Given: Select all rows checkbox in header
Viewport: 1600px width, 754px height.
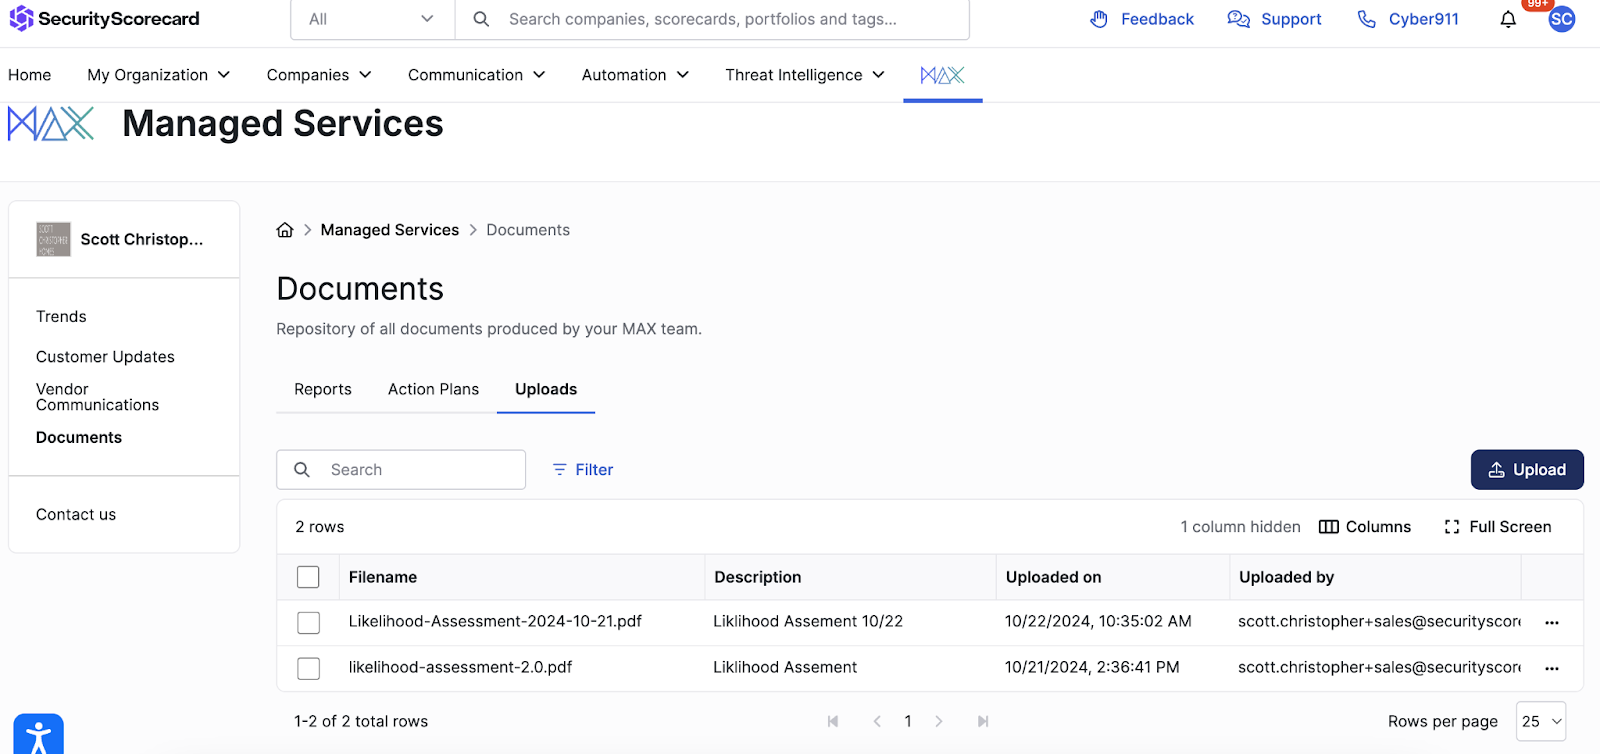Looking at the screenshot, I should 308,577.
